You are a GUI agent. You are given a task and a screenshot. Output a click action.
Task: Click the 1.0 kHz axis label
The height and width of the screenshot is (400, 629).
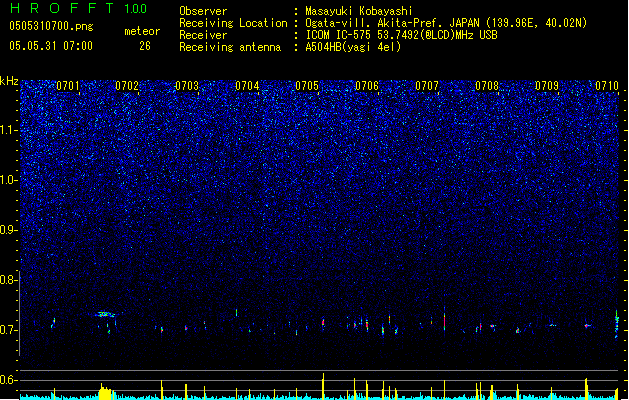point(8,180)
